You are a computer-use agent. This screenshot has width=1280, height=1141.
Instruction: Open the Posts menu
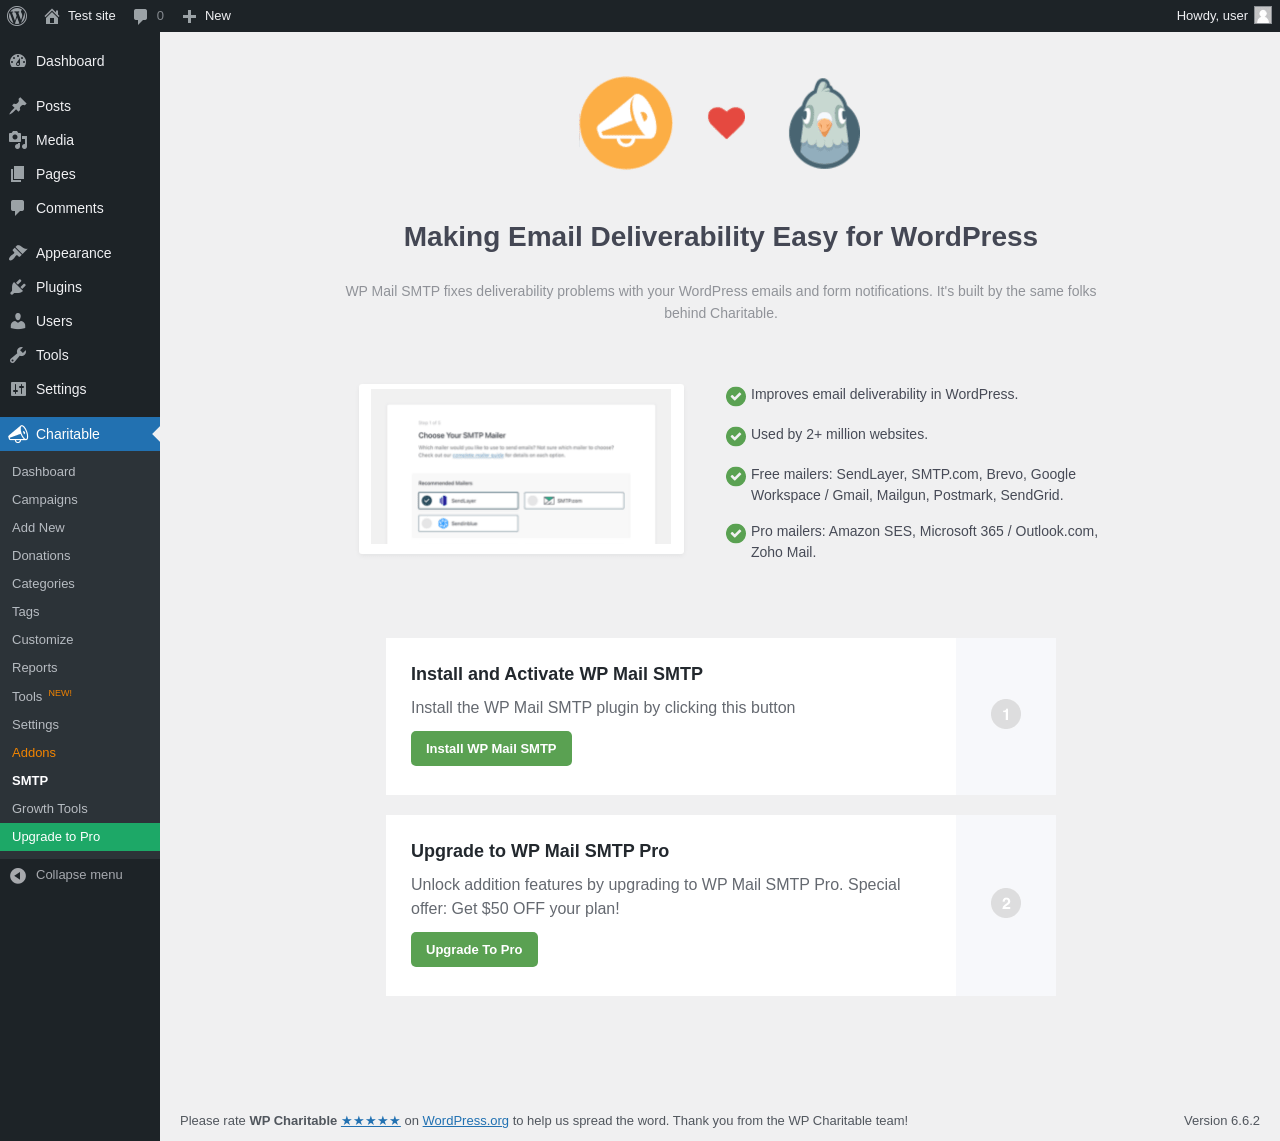coord(80,106)
